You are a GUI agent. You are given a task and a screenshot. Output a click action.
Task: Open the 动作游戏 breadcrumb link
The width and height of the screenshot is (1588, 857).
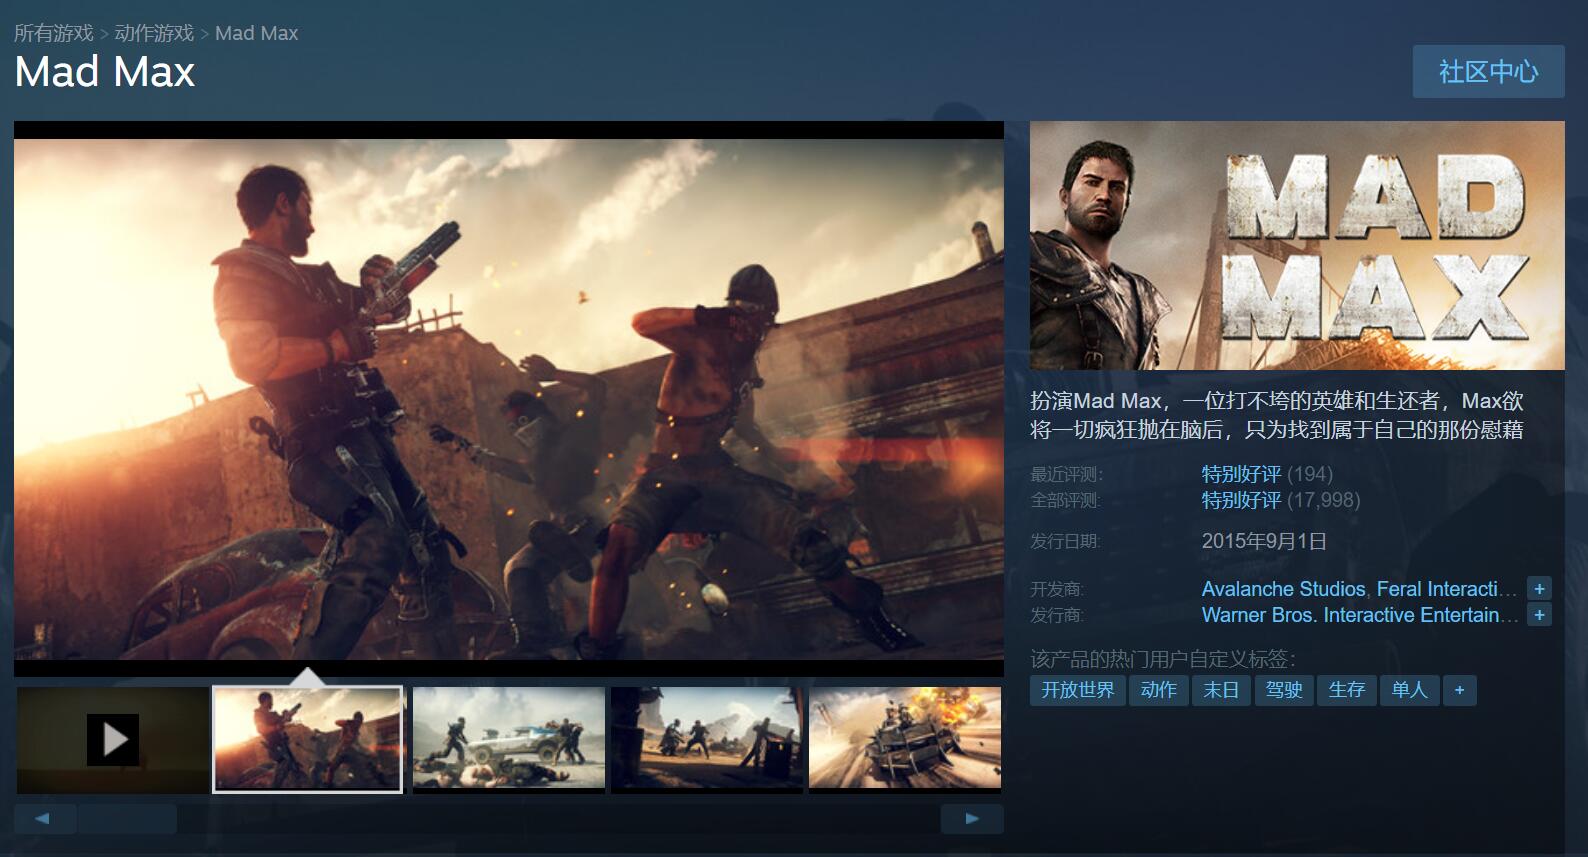154,33
